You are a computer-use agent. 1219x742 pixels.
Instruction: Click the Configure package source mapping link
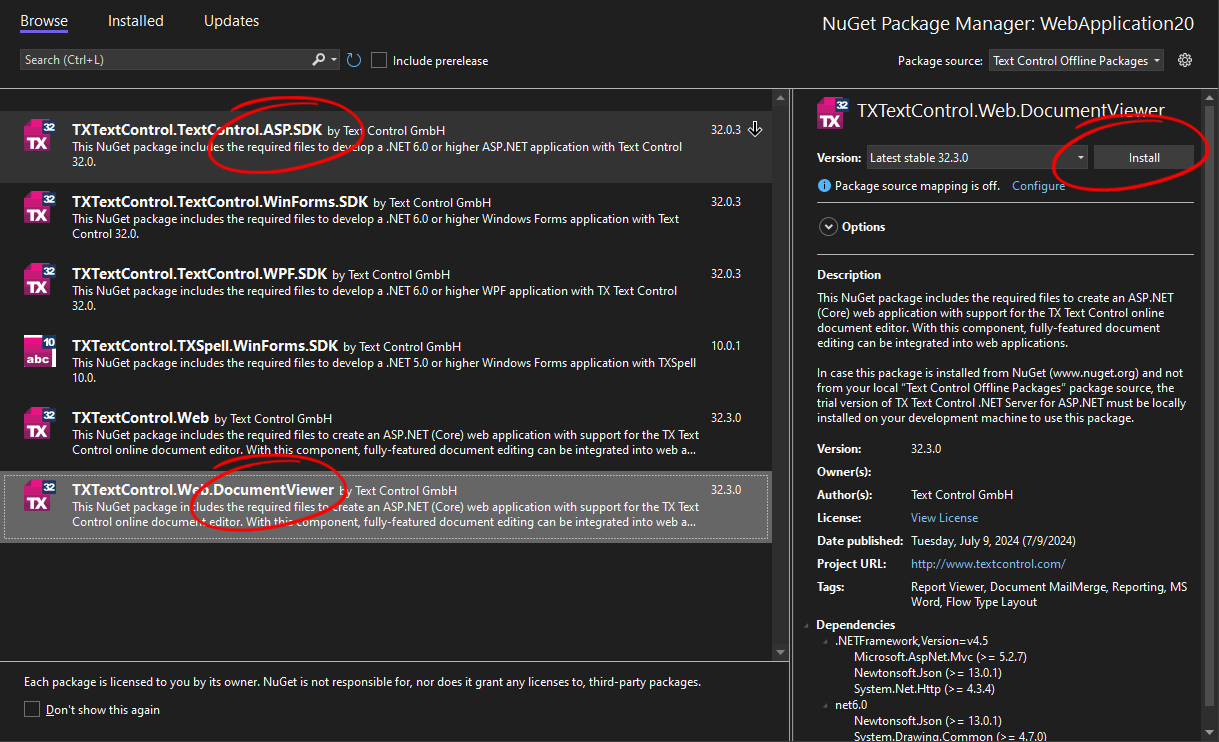1038,186
